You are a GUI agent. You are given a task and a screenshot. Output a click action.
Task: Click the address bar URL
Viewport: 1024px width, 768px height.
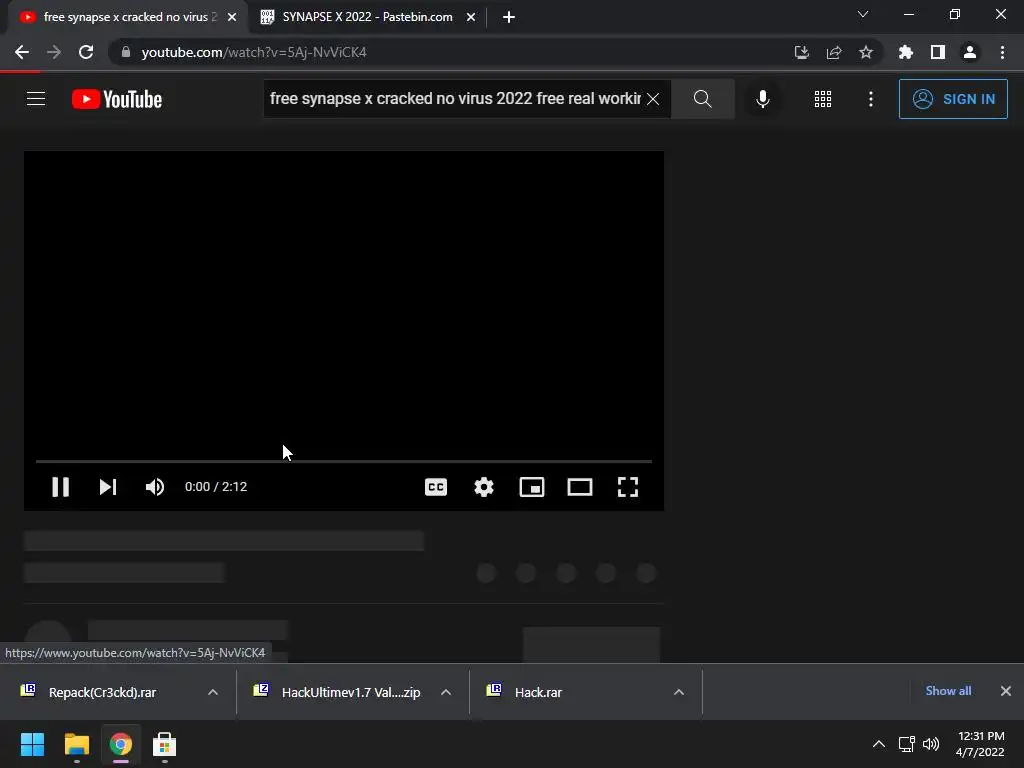pos(254,52)
